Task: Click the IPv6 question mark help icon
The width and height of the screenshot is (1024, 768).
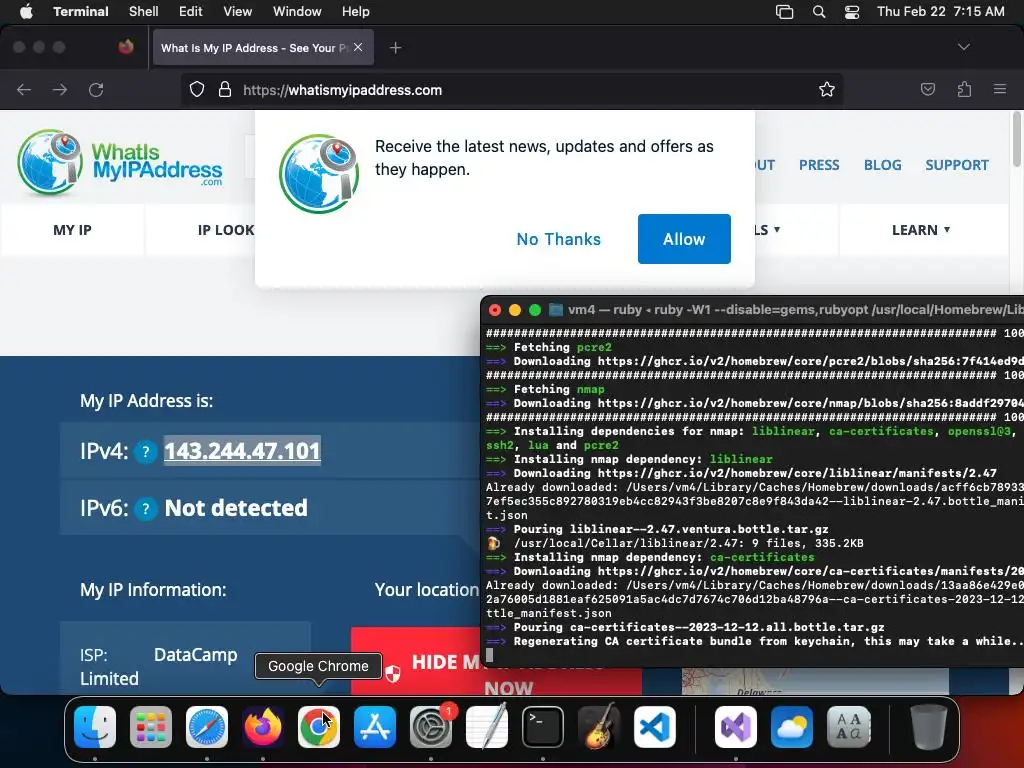Action: (x=146, y=508)
